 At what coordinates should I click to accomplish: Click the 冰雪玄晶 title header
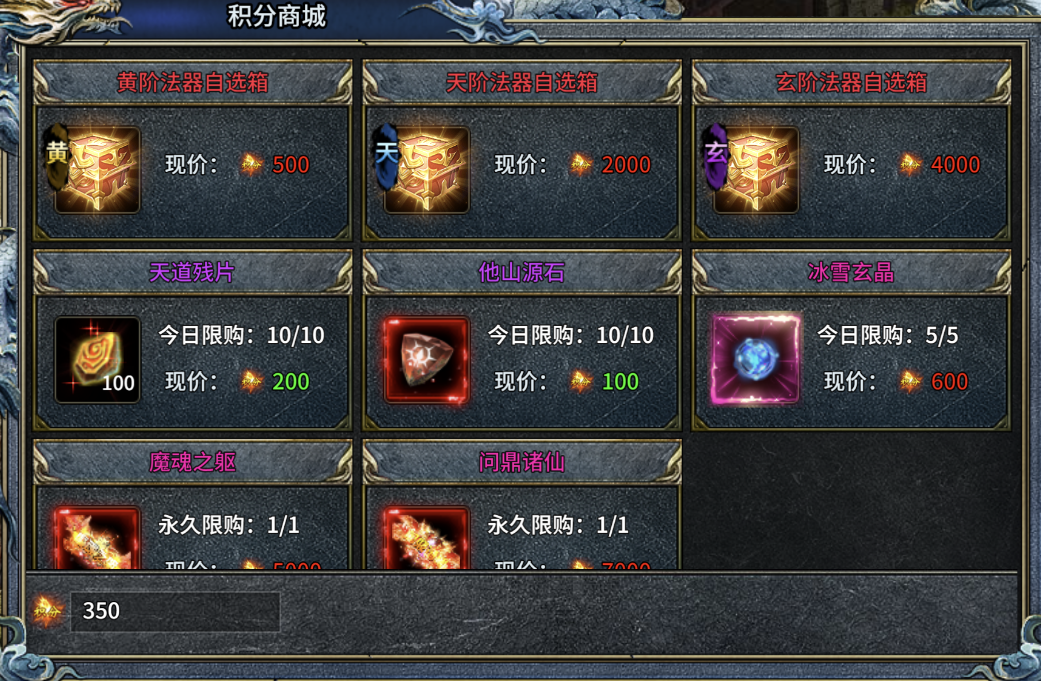pos(851,272)
